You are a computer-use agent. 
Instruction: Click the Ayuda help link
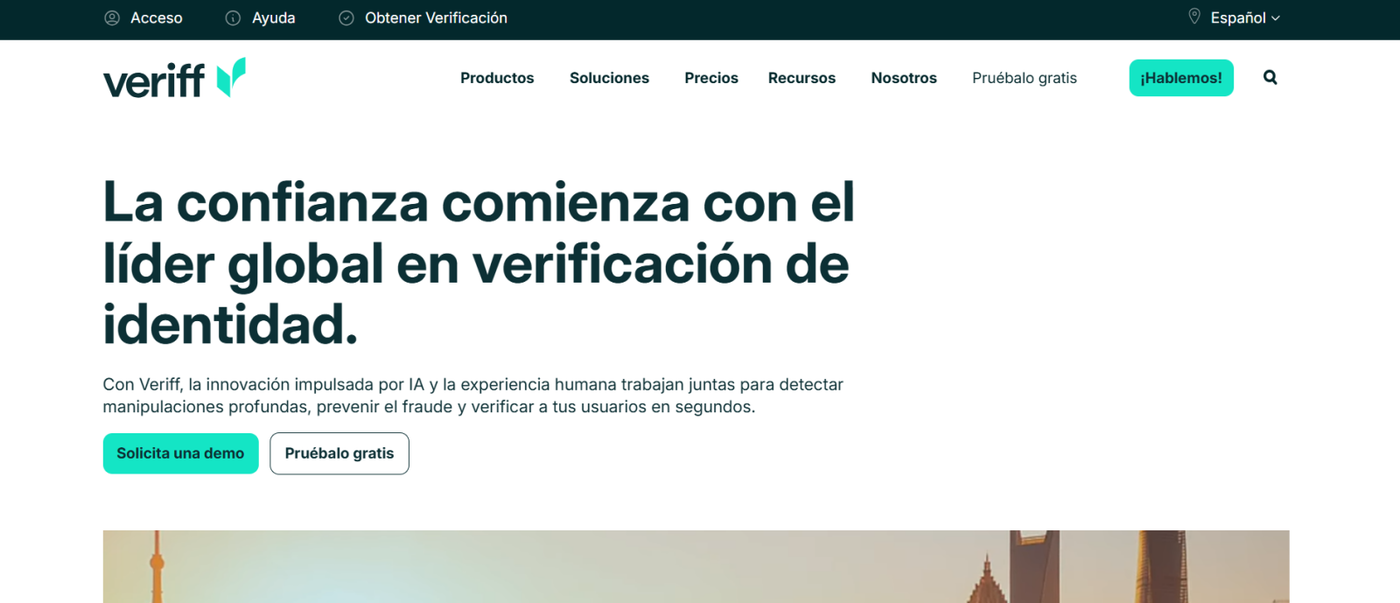(273, 18)
